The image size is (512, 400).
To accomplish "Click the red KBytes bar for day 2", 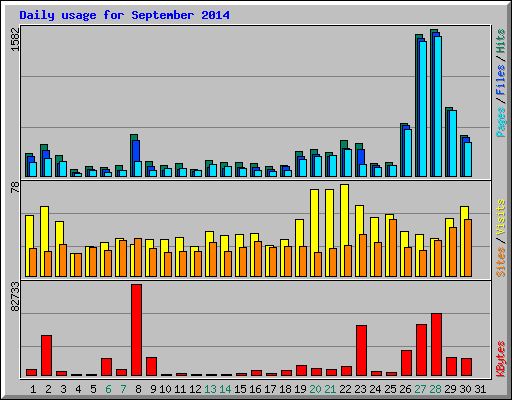I will (46, 355).
